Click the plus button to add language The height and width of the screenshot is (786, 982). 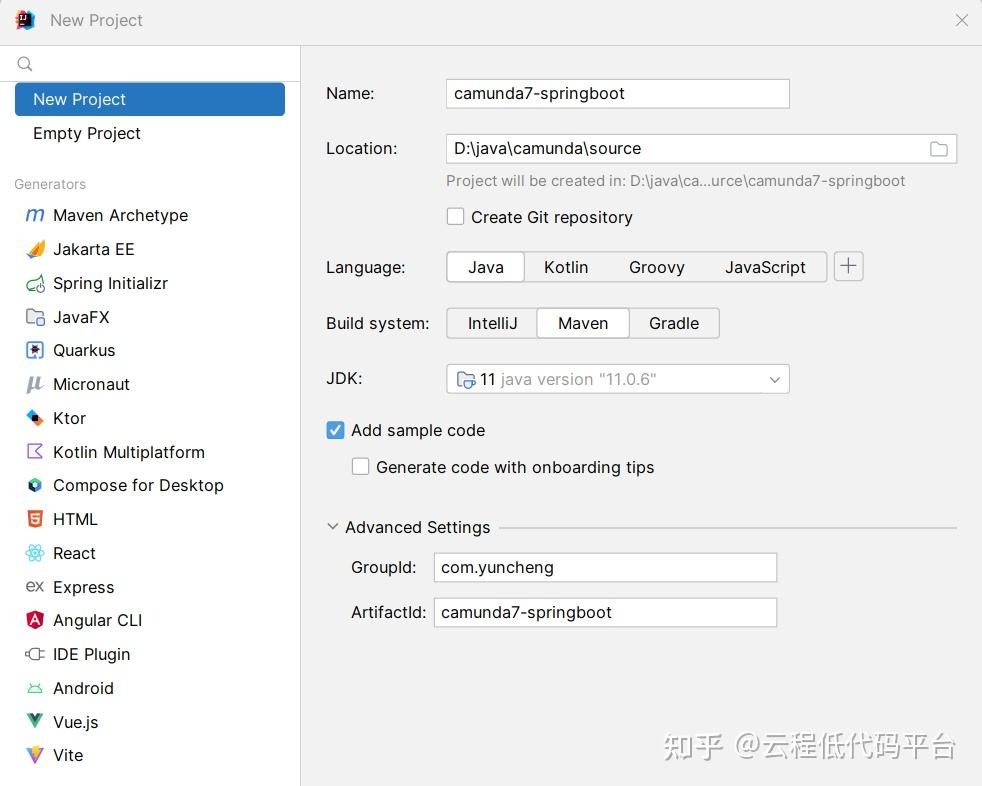(848, 266)
